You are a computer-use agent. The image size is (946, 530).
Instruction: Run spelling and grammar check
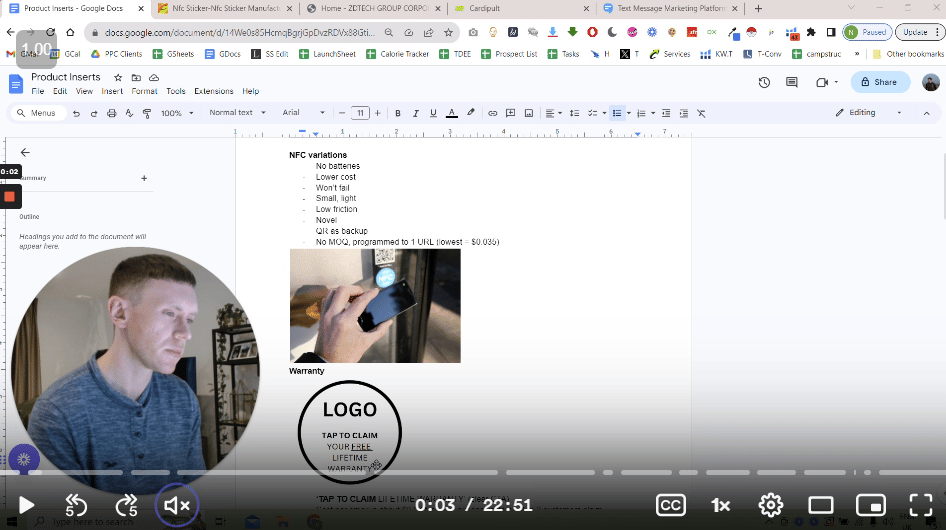click(129, 113)
